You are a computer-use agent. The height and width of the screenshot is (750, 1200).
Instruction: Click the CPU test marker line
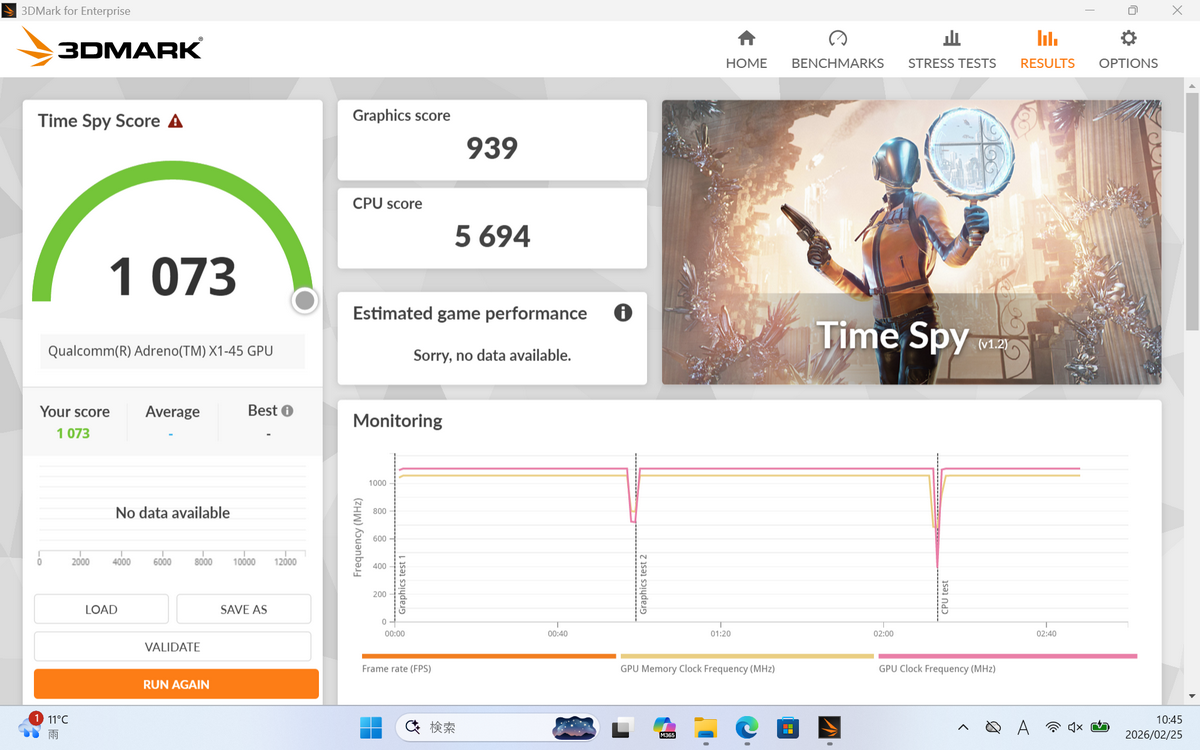pos(938,537)
